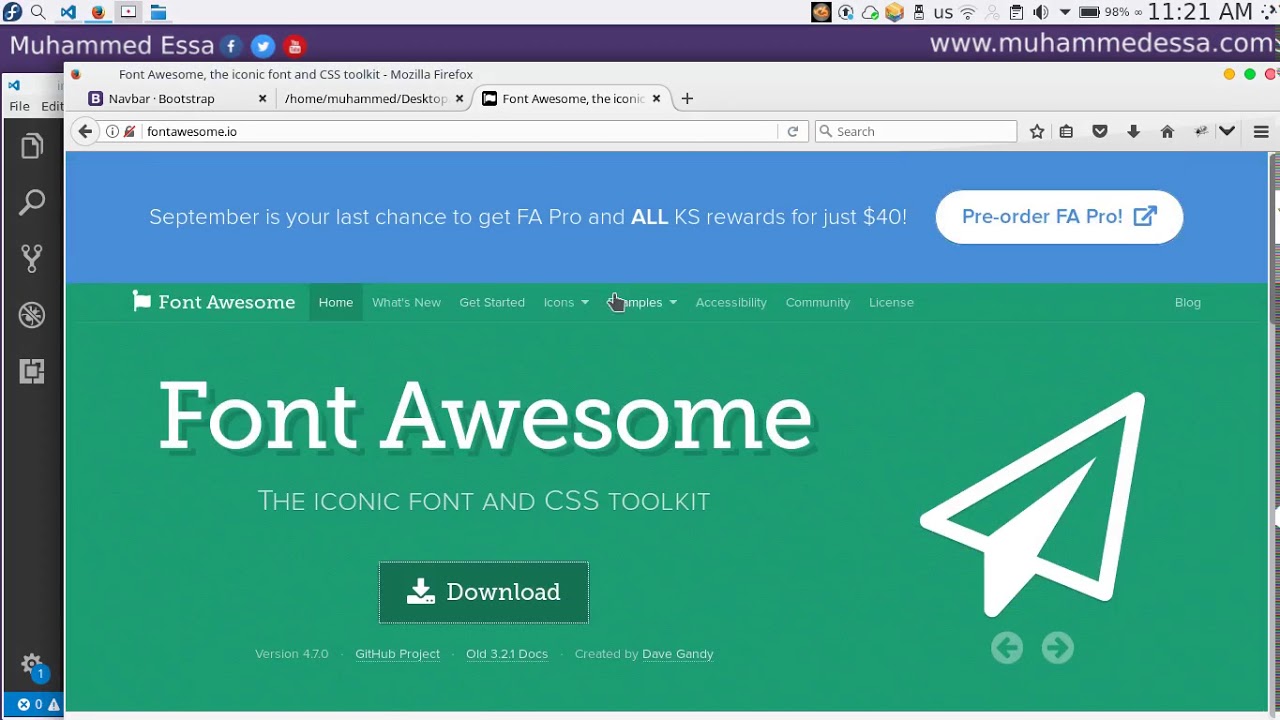Expand Greasemonkey dropdown arrow in toolbar
This screenshot has height=720, width=1280.
[1227, 131]
